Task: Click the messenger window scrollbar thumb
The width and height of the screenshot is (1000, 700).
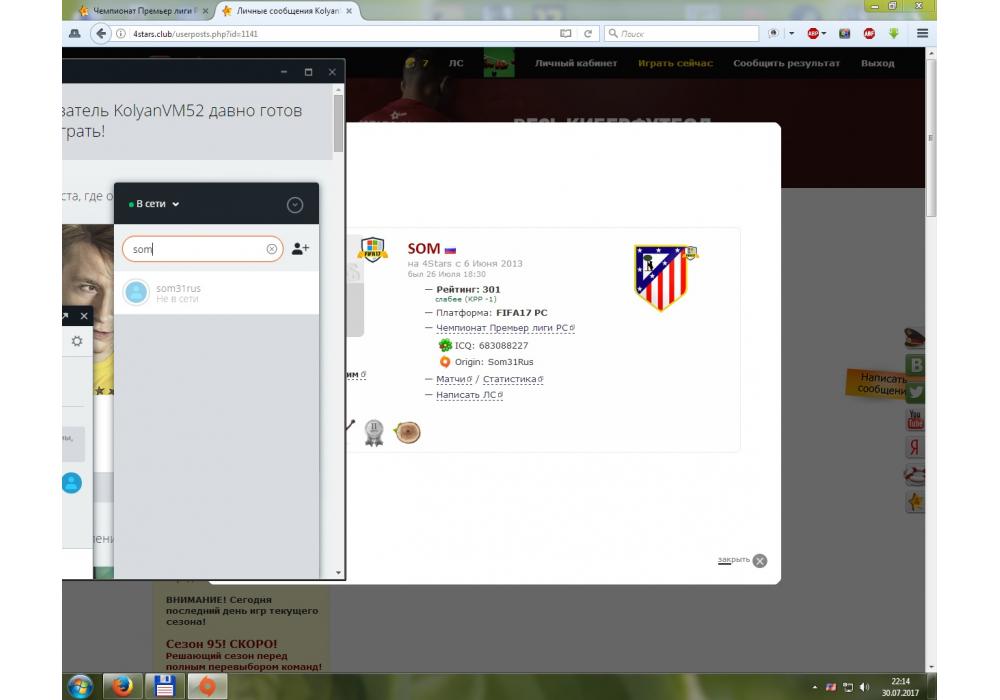Action: click(338, 123)
